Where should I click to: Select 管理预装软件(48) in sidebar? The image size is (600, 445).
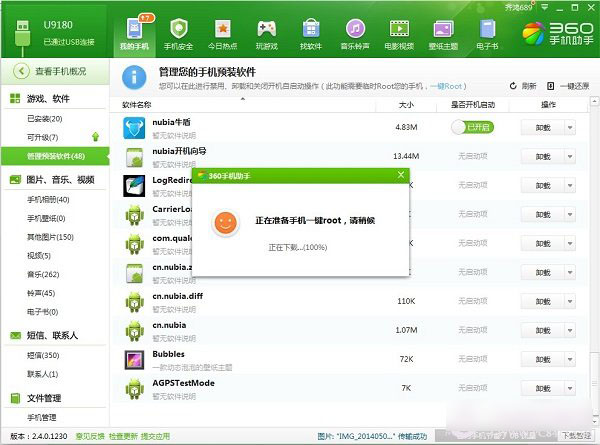pos(55,156)
